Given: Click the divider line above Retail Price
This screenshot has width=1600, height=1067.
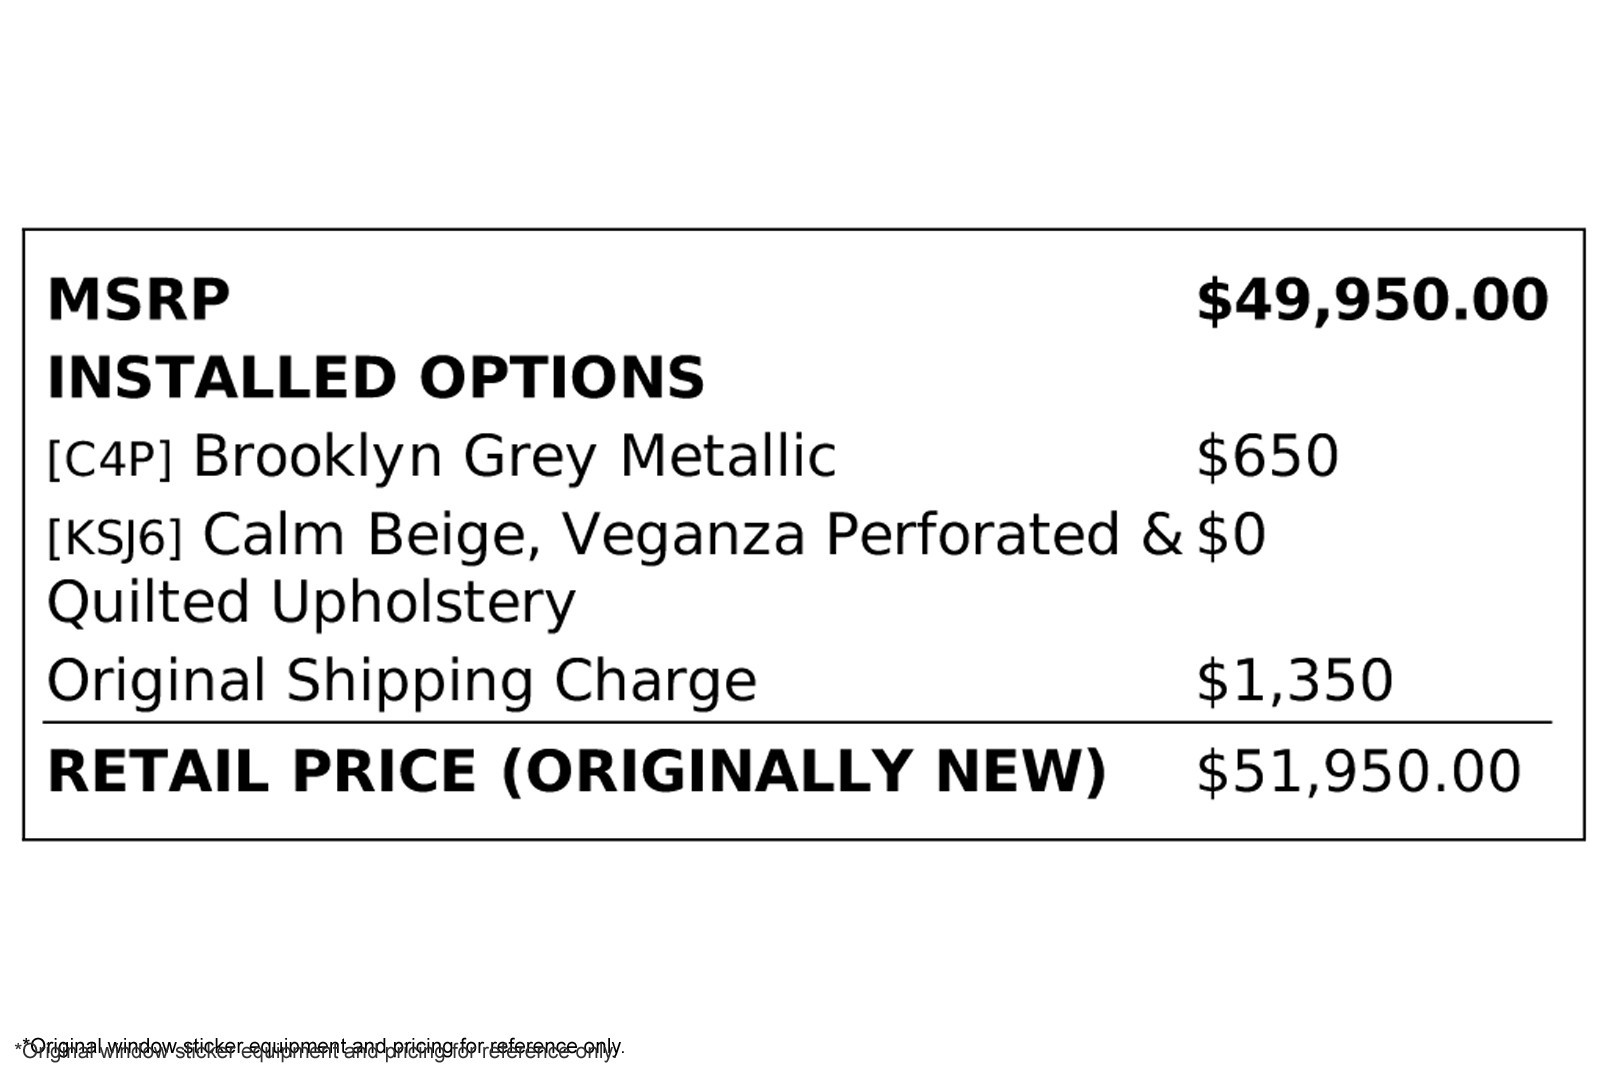Looking at the screenshot, I should [796, 721].
